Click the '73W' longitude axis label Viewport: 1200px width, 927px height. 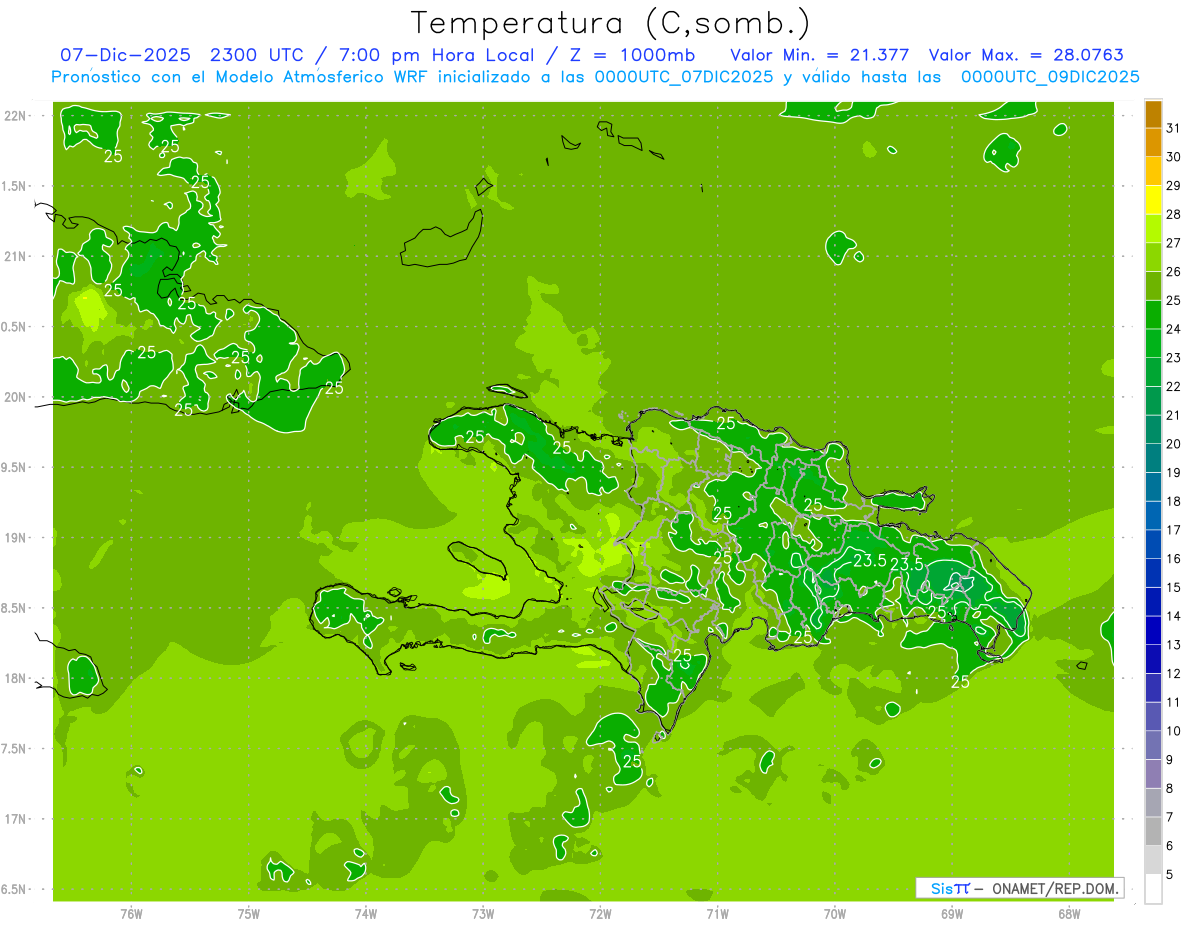click(483, 914)
